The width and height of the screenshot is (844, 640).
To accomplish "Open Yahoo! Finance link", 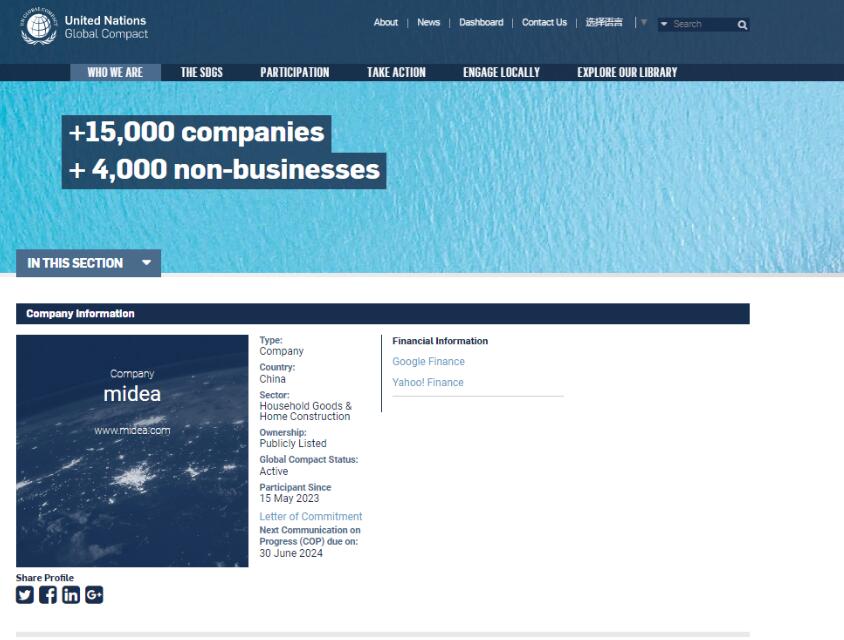I will 428,383.
